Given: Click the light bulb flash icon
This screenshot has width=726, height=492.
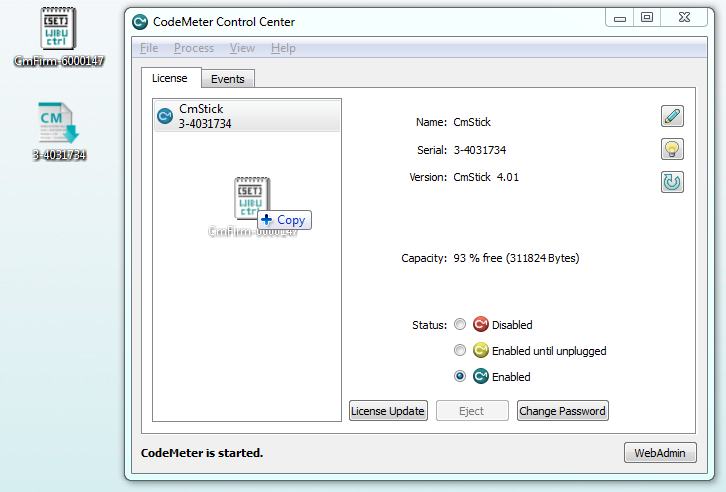Looking at the screenshot, I should pyautogui.click(x=672, y=149).
